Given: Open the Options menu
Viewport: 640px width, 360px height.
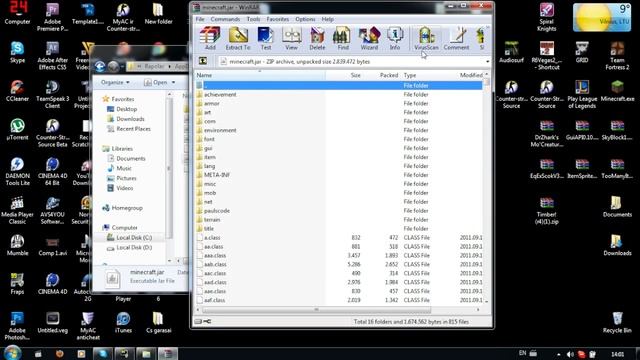Looking at the screenshot, I should (x=305, y=19).
